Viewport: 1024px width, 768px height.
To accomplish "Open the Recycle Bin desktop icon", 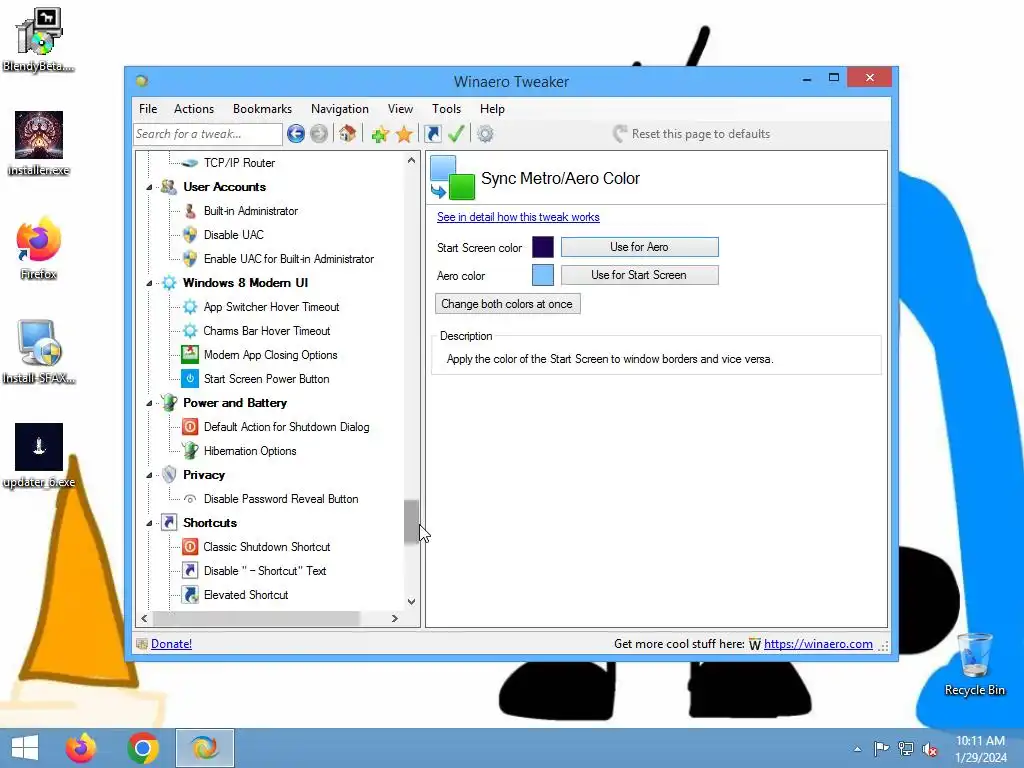I will pos(974,664).
